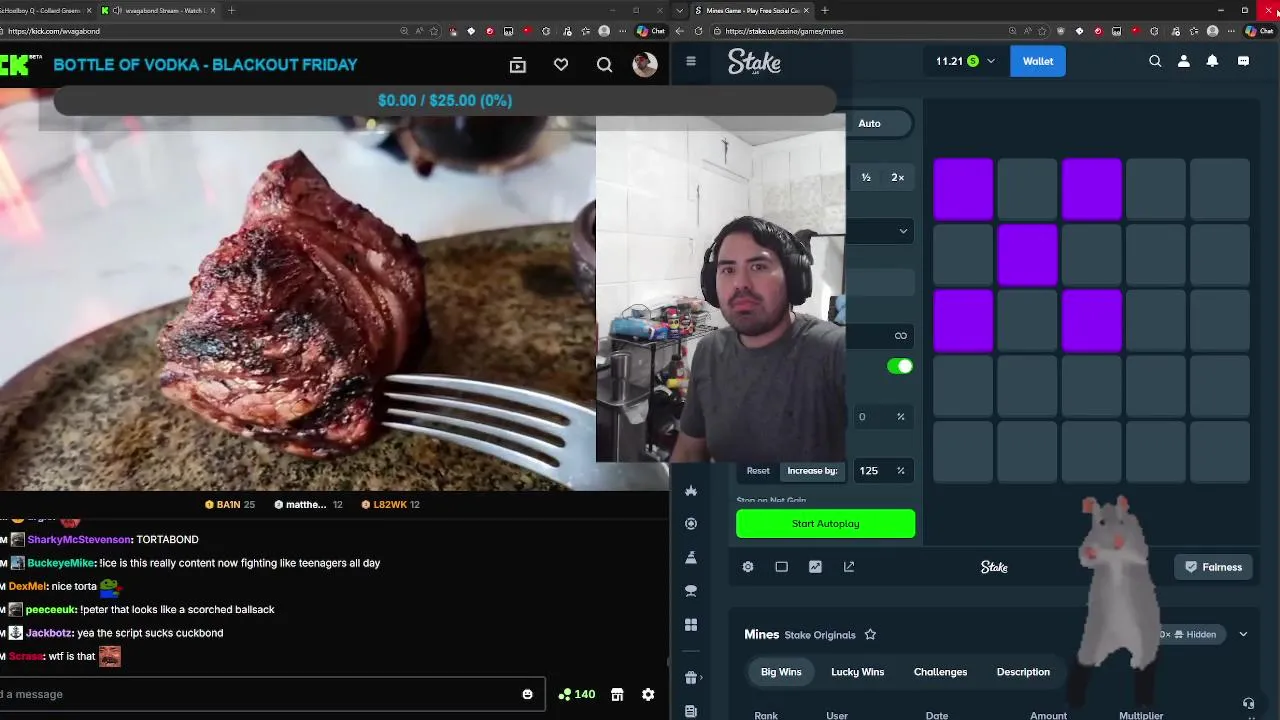Open the Fairness button
Screen dimensions: 1280x720
[1213, 567]
